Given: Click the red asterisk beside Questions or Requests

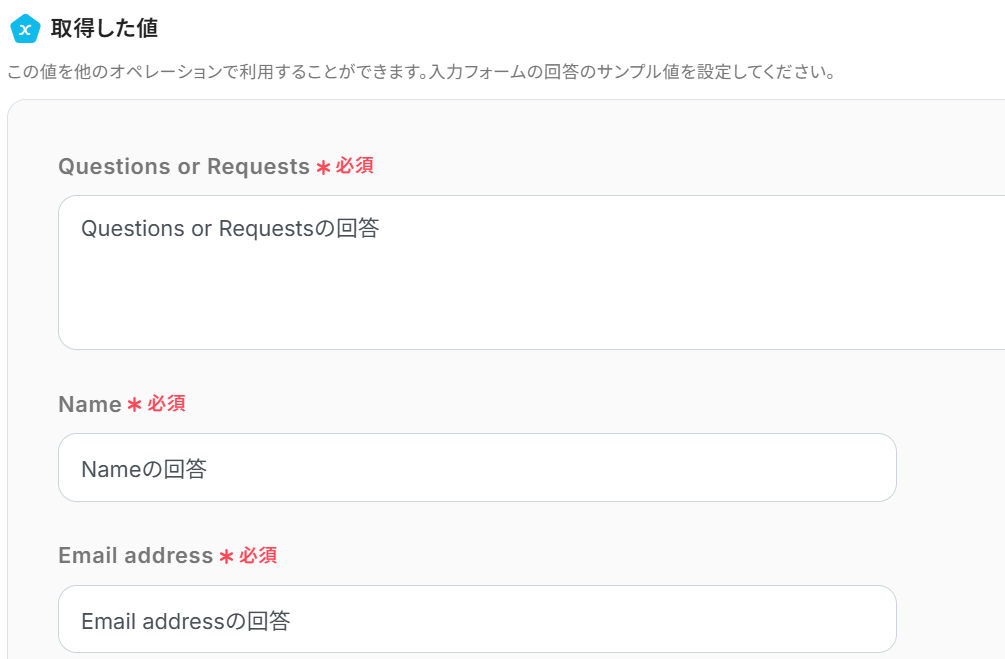Looking at the screenshot, I should pyautogui.click(x=323, y=168).
